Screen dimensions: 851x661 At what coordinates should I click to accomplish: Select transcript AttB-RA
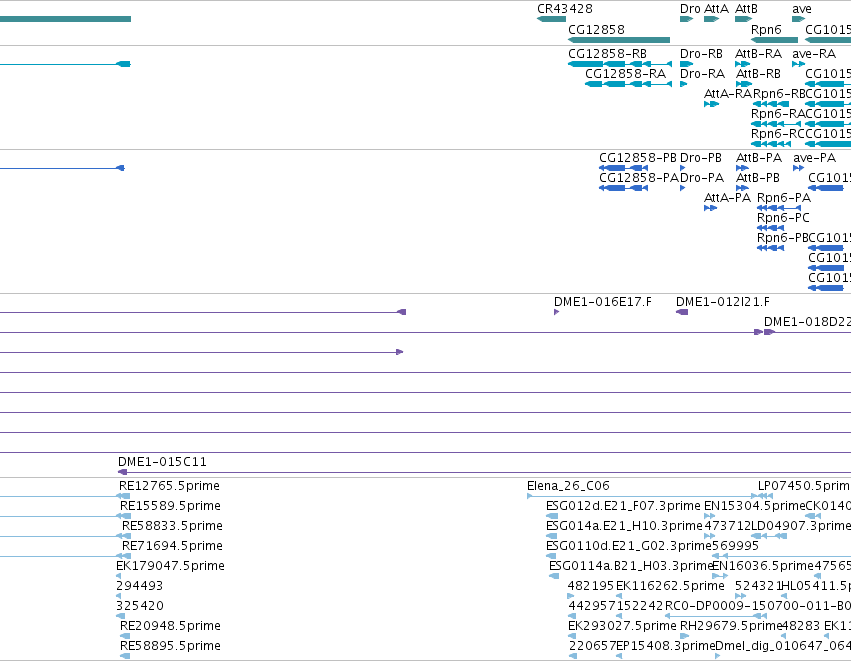click(758, 54)
